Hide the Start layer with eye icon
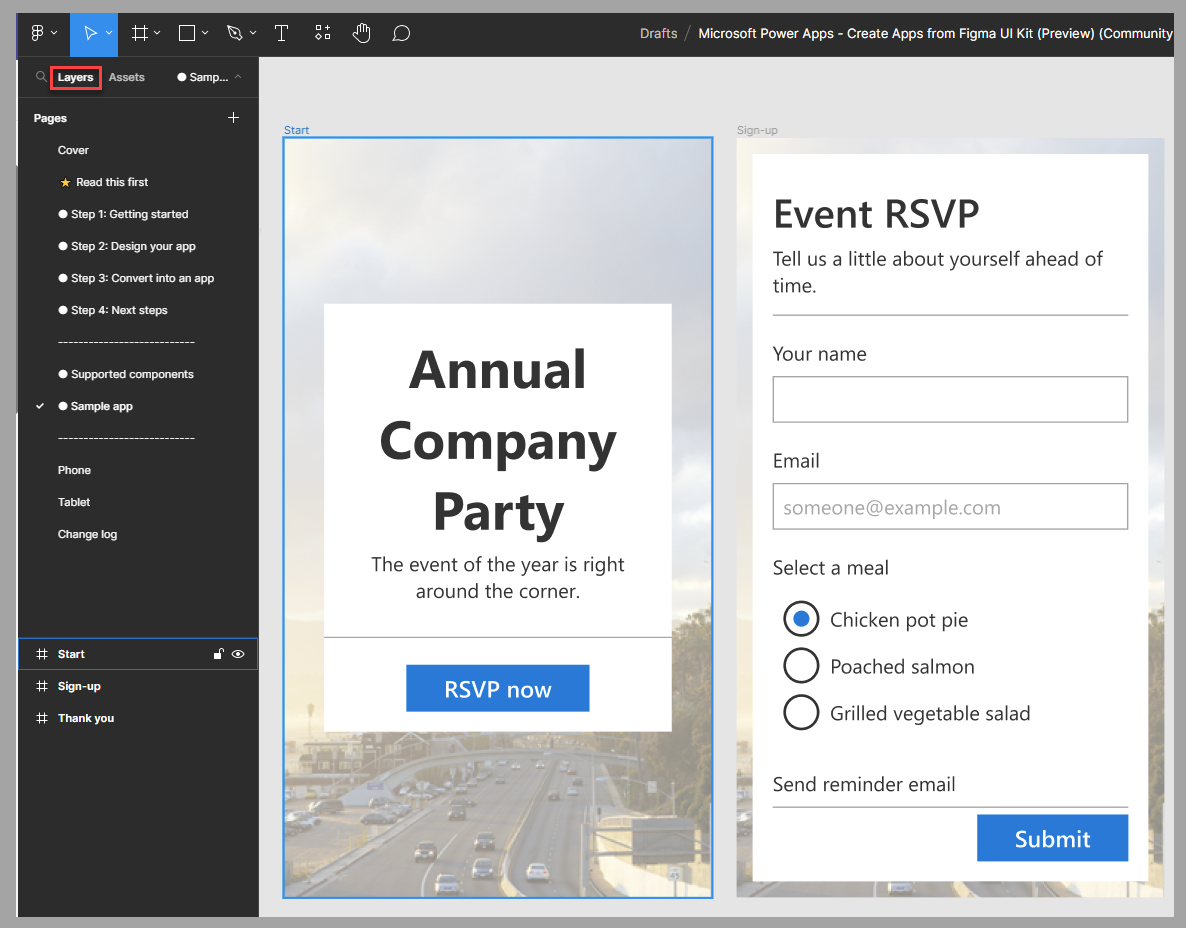This screenshot has height=928, width=1186. (238, 654)
